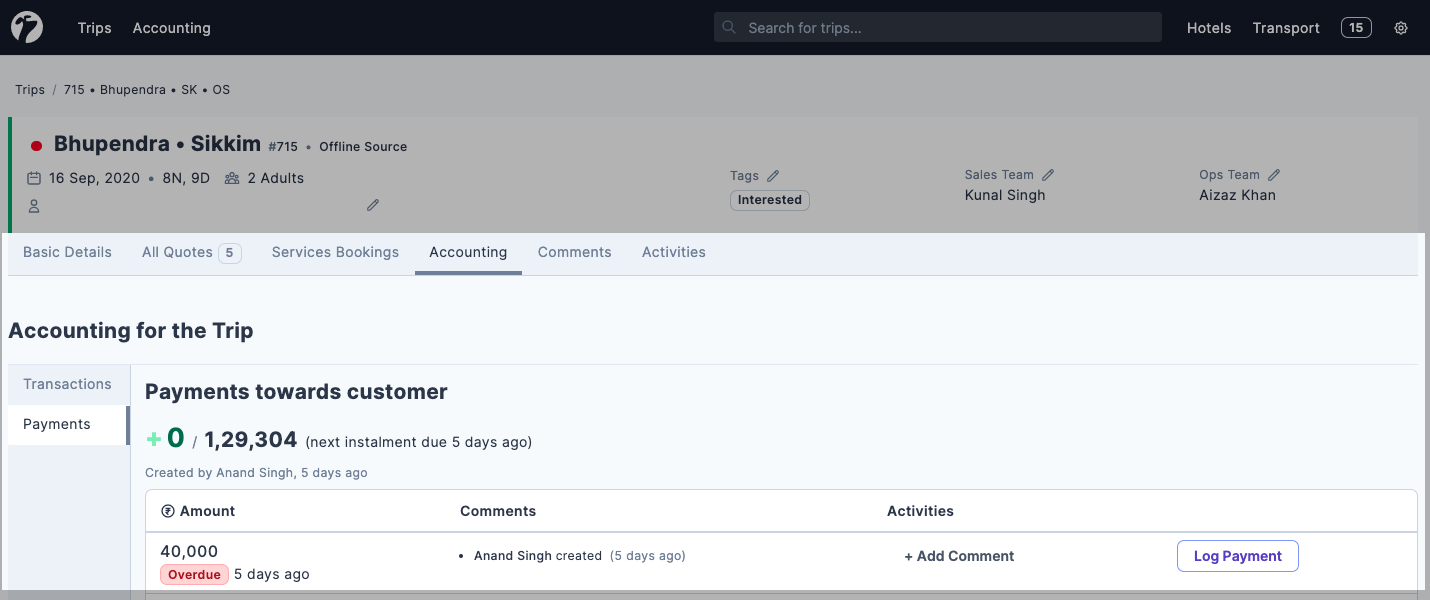Click the Search for trips field

click(937, 27)
